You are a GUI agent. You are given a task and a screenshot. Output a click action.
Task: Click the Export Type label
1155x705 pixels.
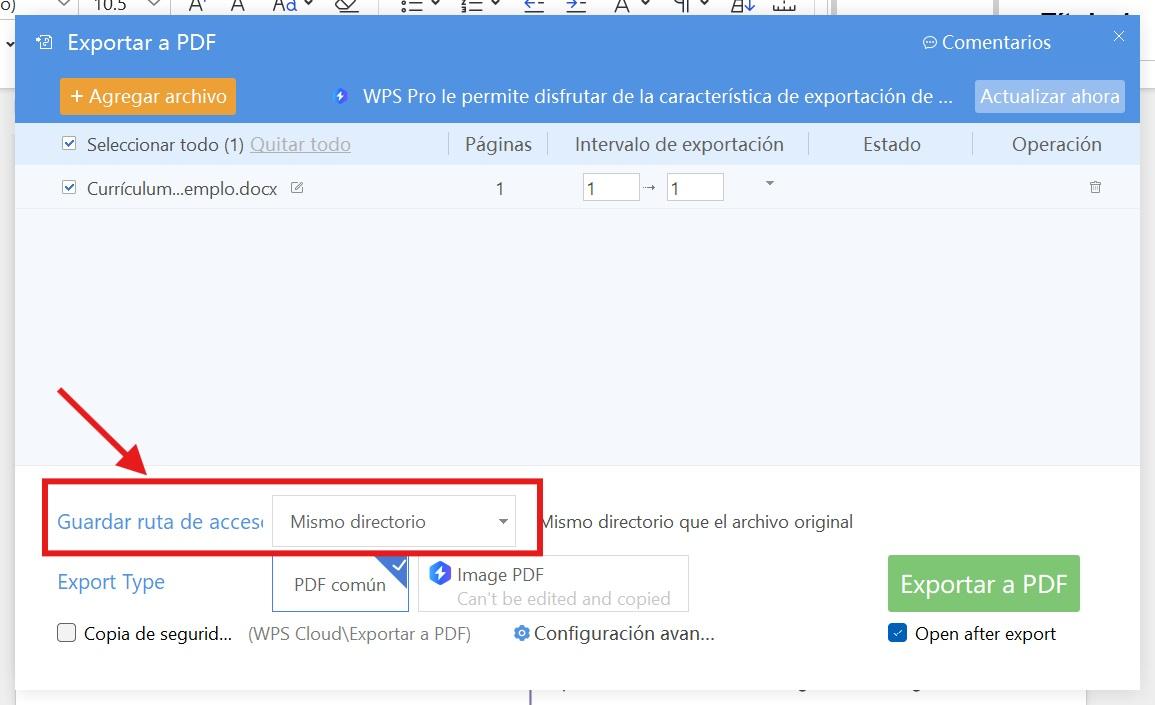click(111, 582)
